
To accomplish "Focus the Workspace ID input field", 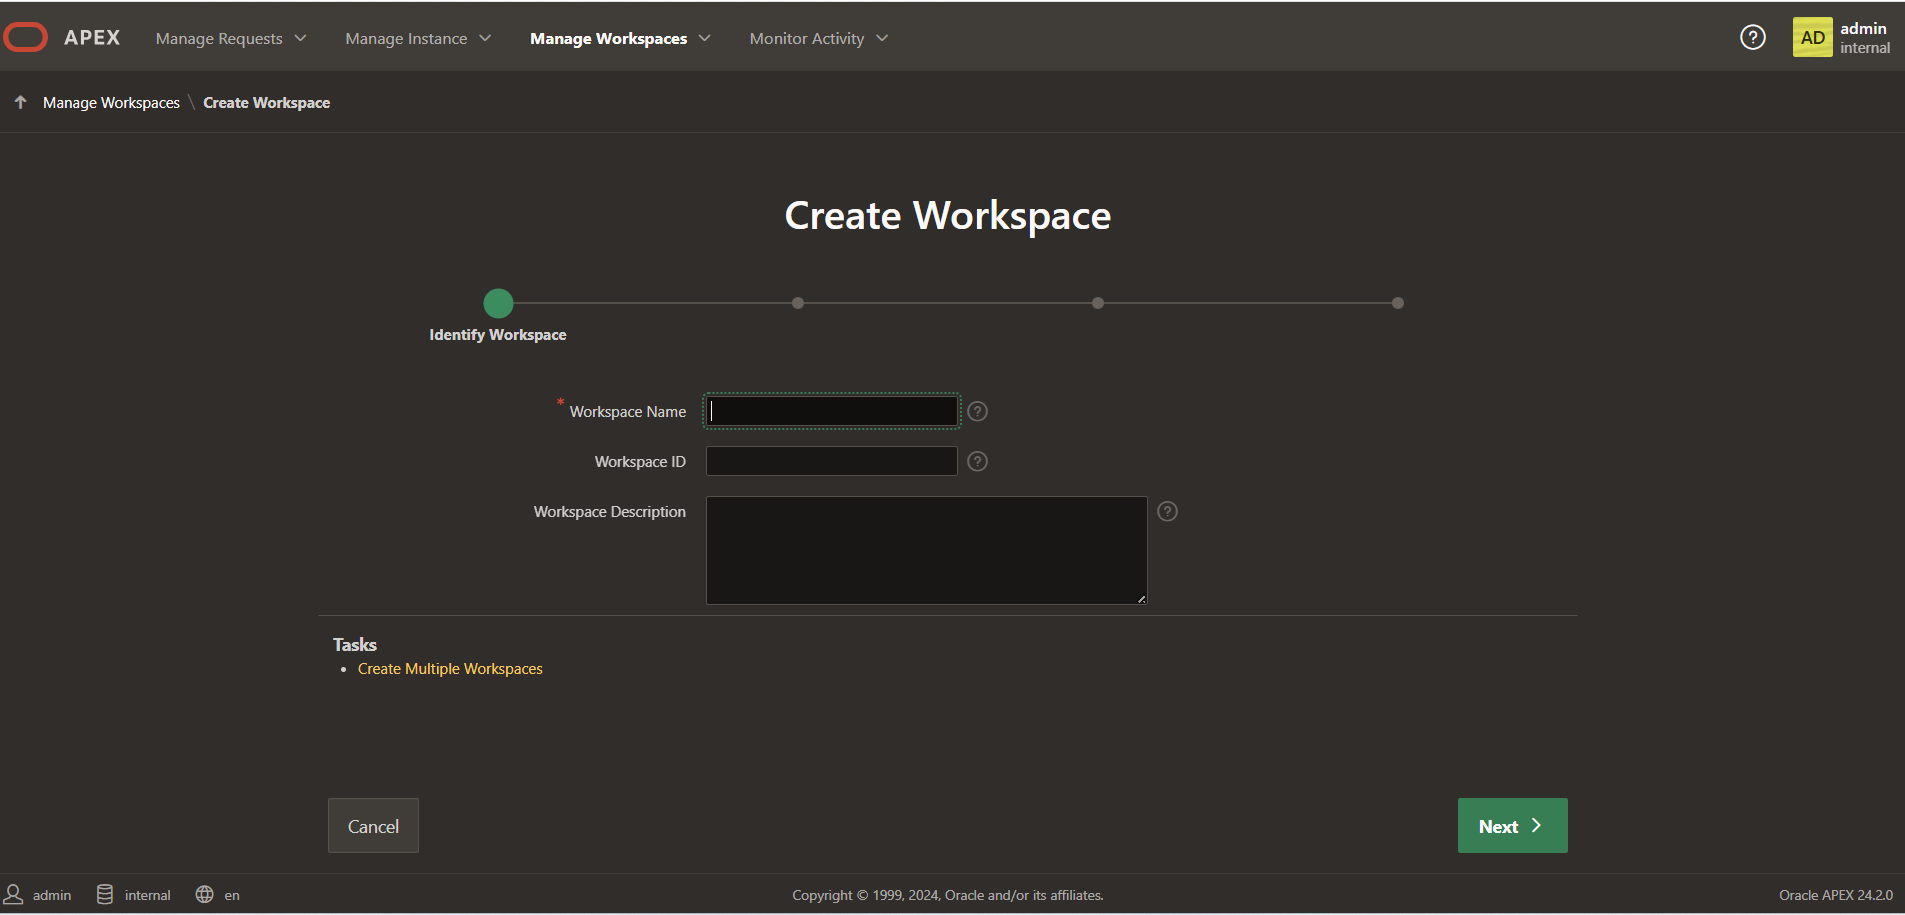I will tap(831, 461).
